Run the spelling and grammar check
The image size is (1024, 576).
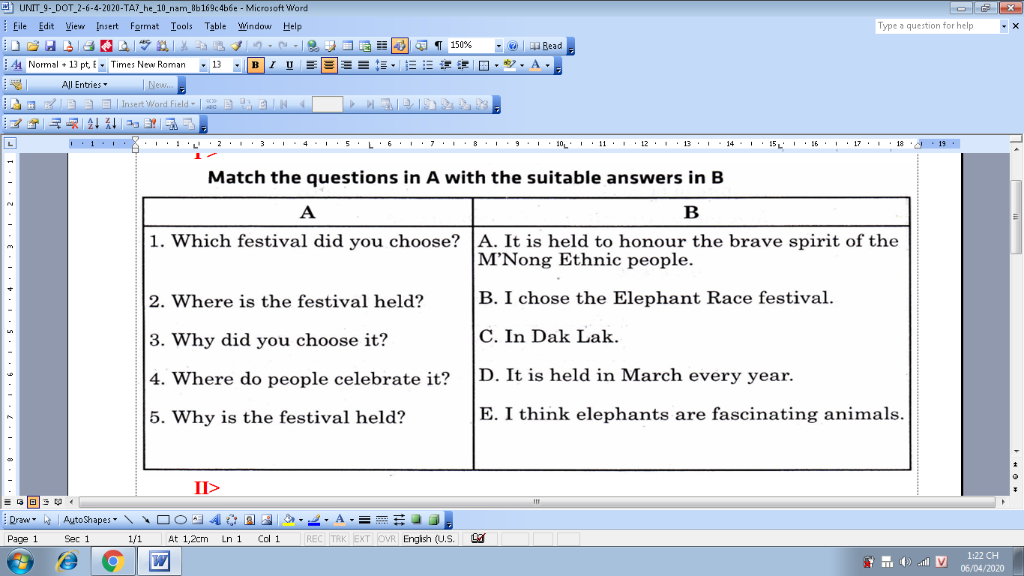[x=145, y=46]
